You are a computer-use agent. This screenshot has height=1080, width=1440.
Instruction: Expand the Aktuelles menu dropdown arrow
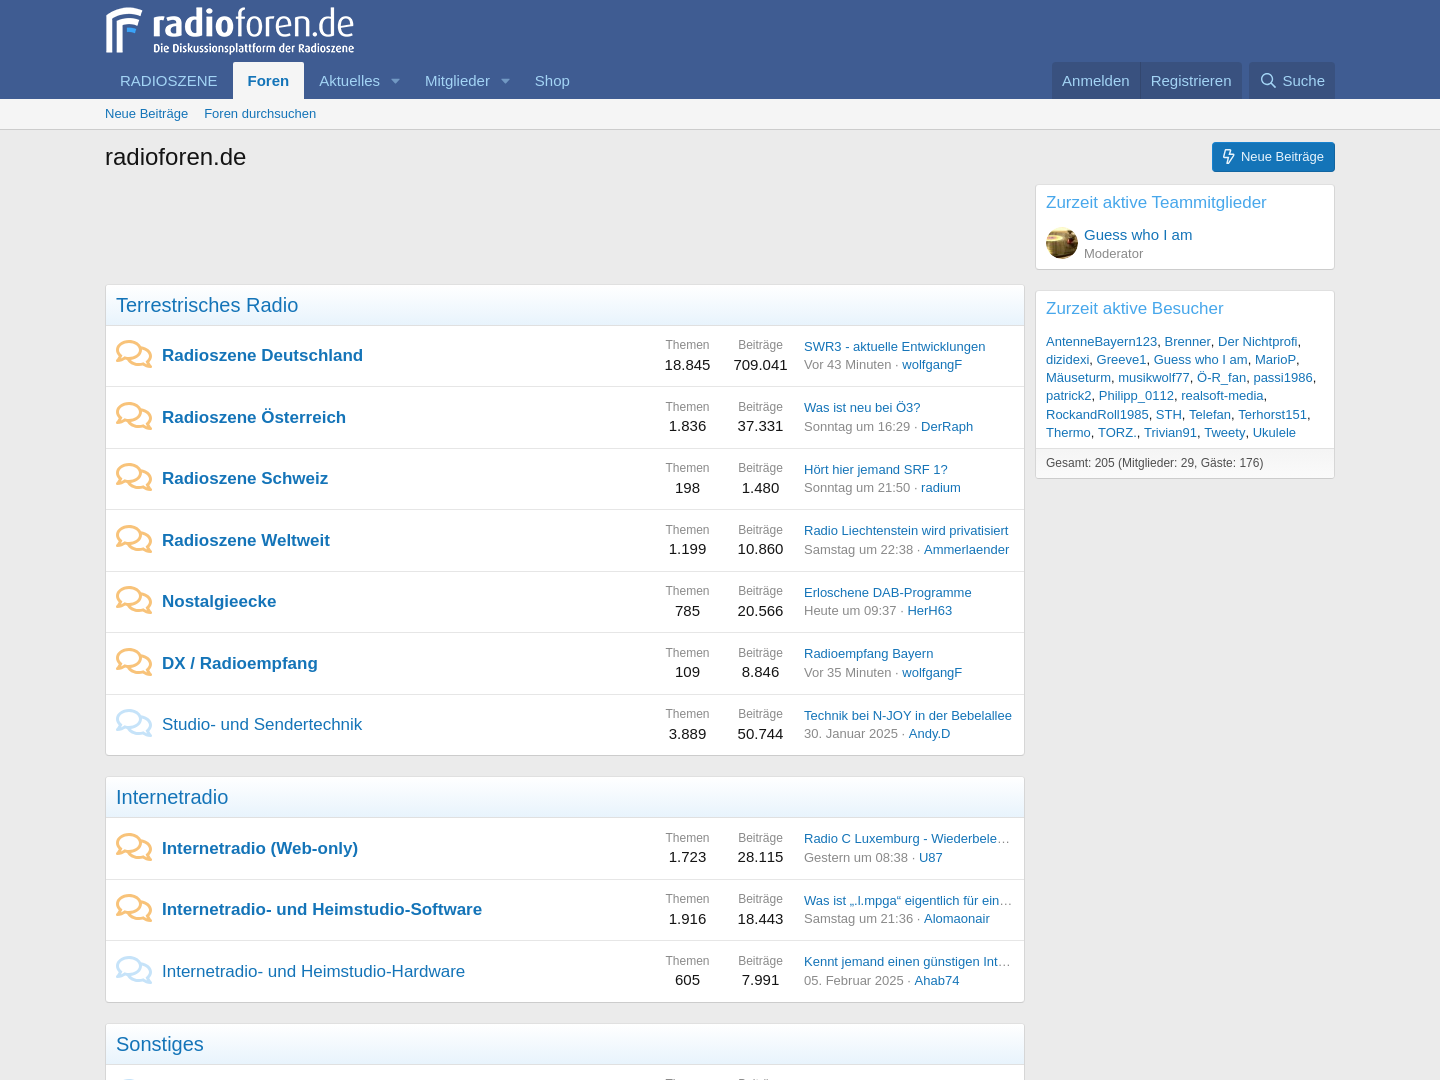pos(395,81)
